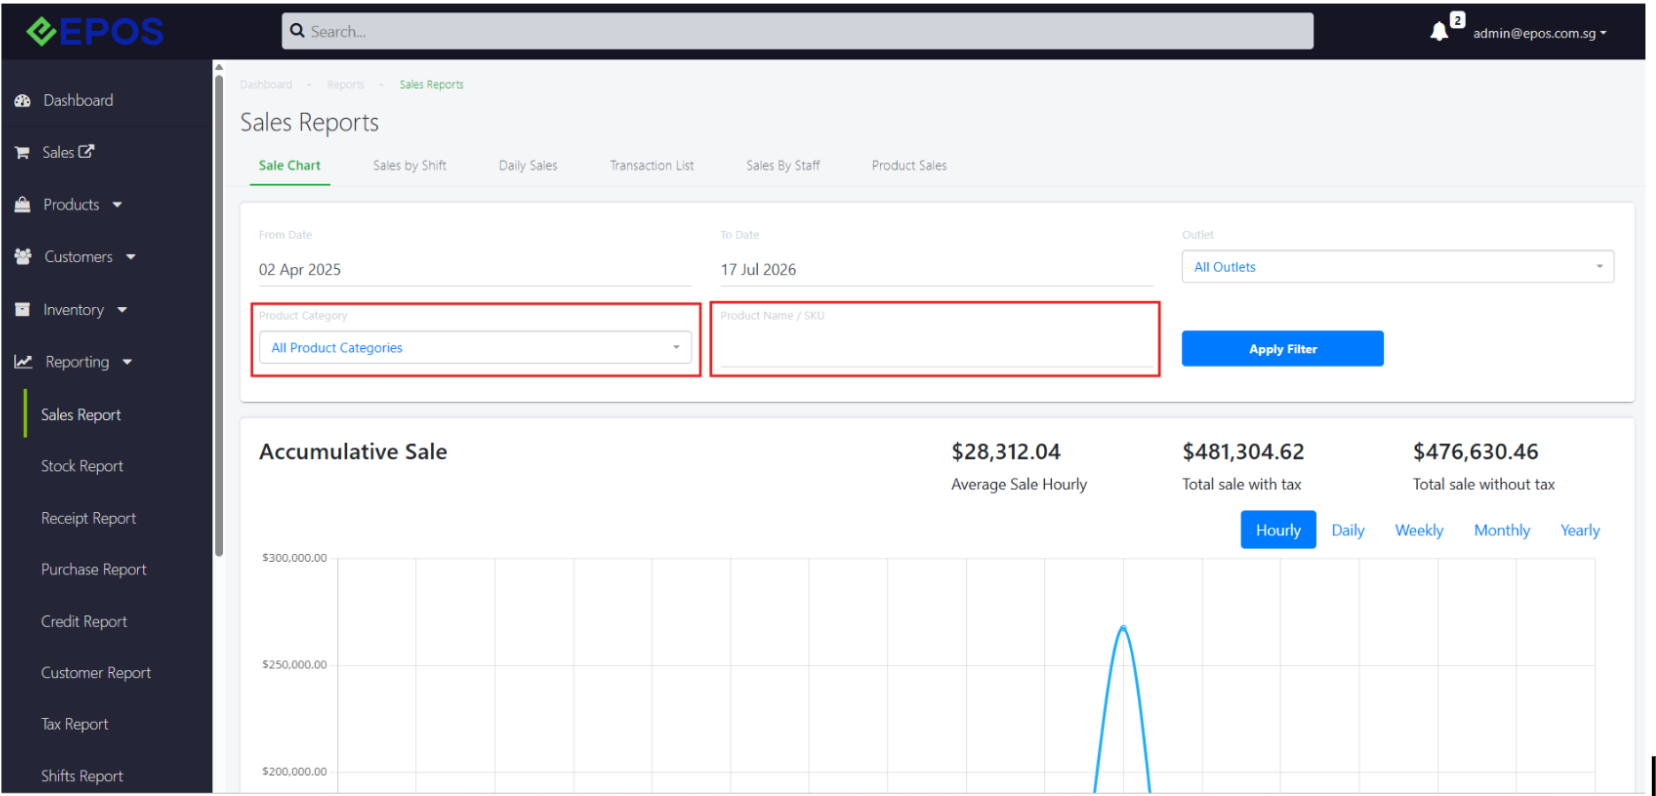Switch to the Sale Chart tab
1656x796 pixels.
point(290,166)
